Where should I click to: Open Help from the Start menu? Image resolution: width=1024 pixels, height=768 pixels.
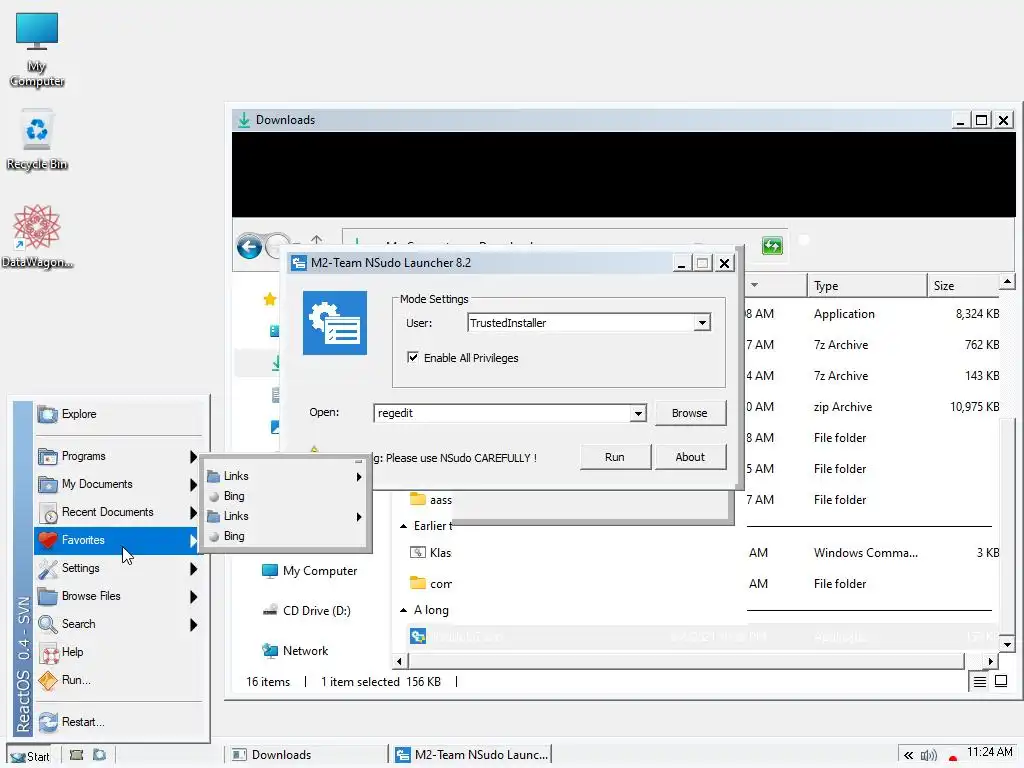(119, 652)
